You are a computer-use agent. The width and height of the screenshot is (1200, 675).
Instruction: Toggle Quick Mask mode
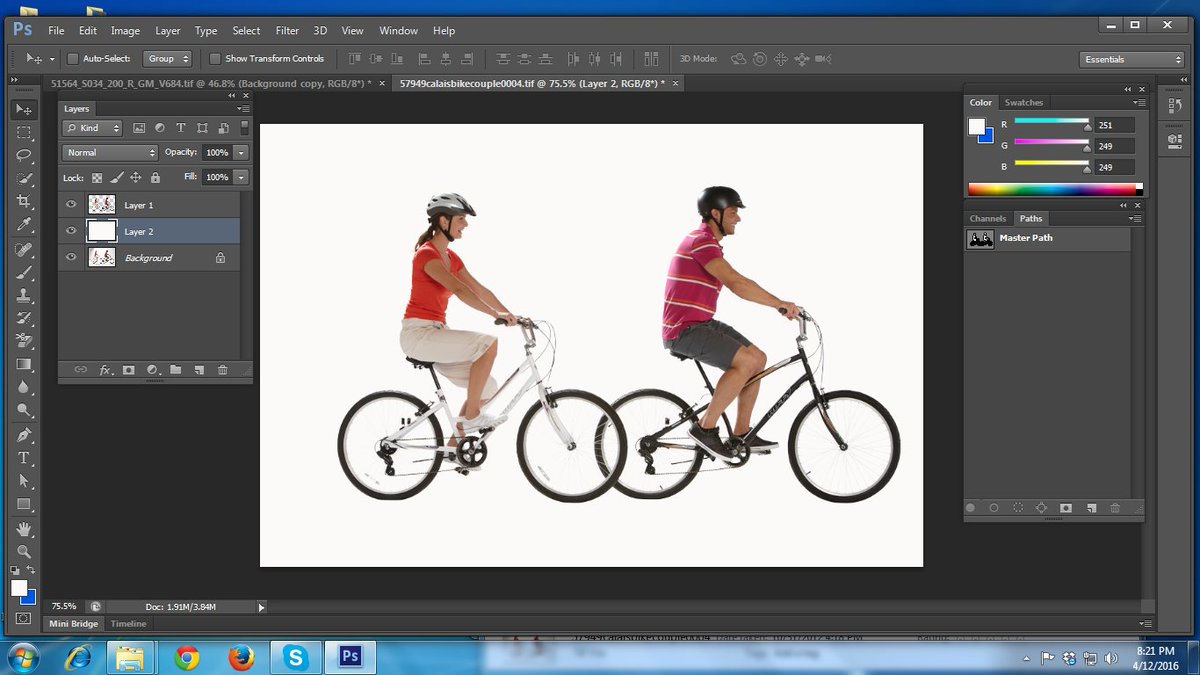click(x=24, y=620)
